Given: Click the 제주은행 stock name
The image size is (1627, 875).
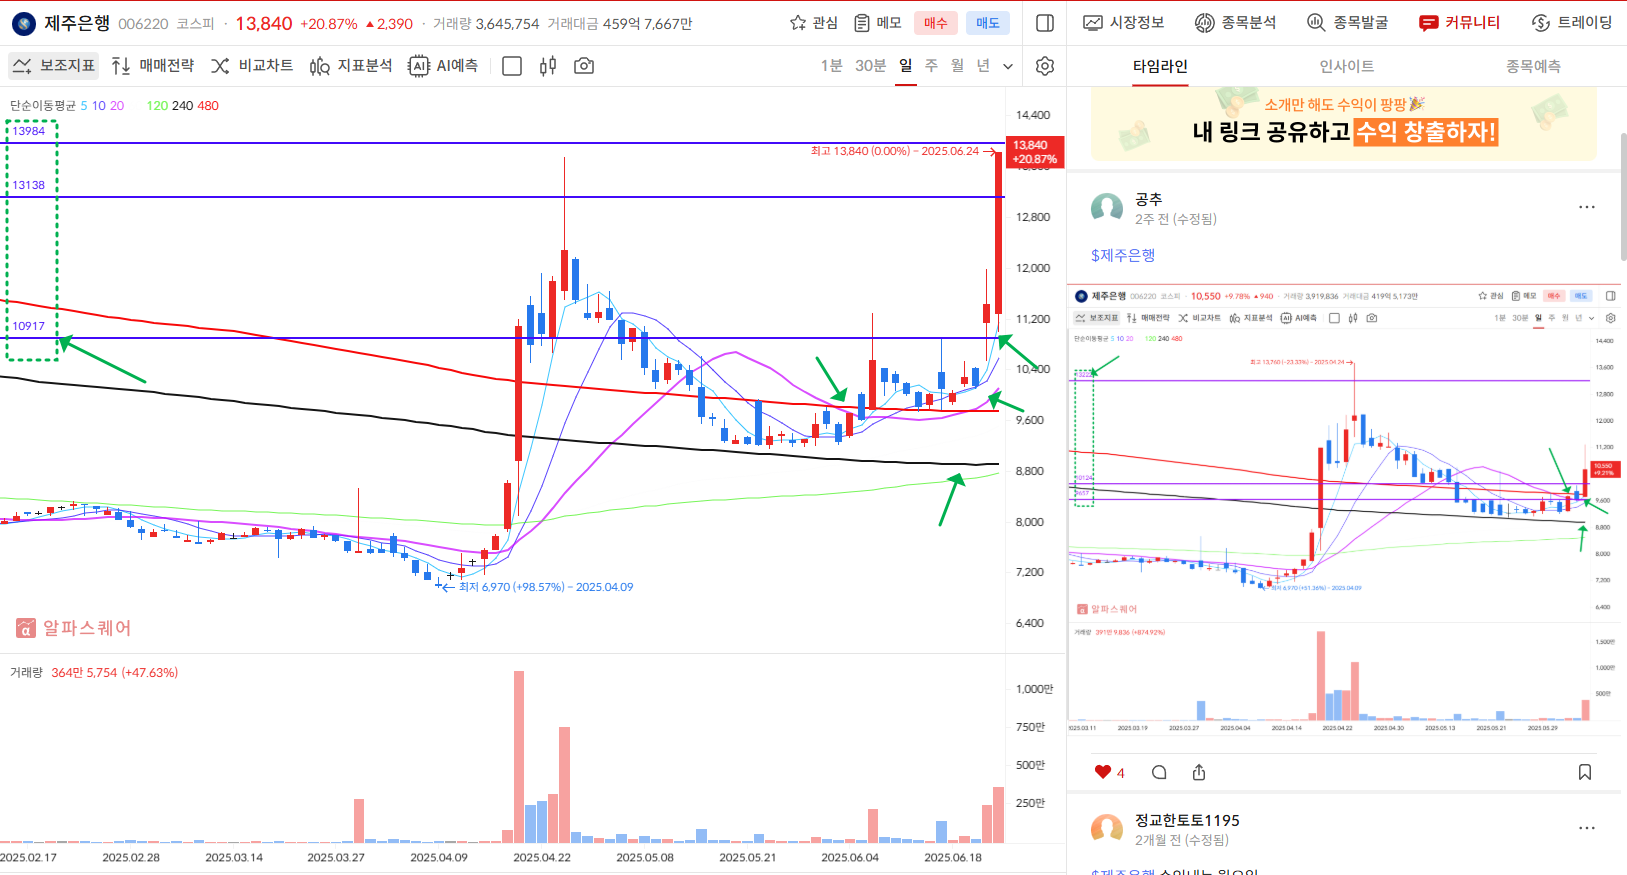Looking at the screenshot, I should tap(77, 23).
